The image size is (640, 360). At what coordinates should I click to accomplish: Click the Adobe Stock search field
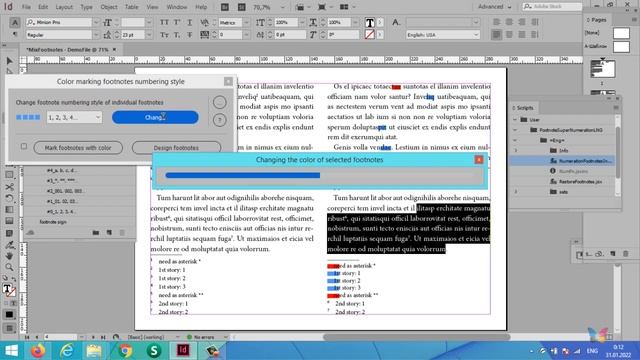(x=552, y=7)
